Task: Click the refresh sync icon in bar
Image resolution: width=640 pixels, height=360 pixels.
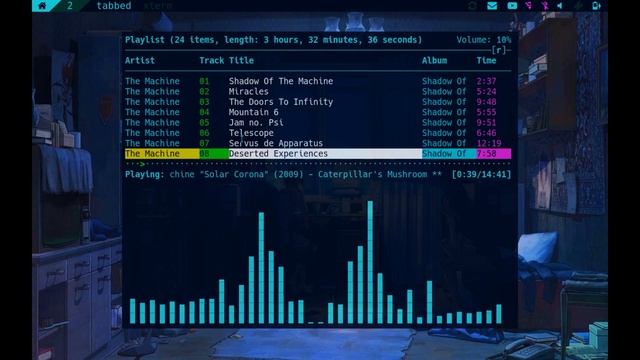Action: (x=473, y=6)
